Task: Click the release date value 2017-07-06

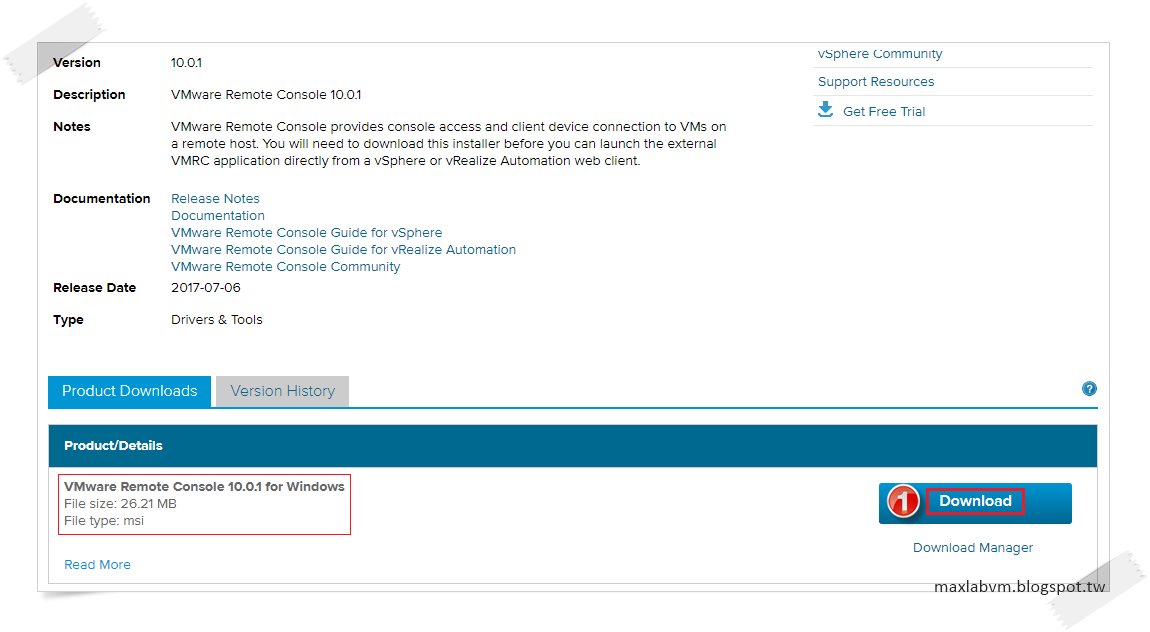Action: pos(205,287)
